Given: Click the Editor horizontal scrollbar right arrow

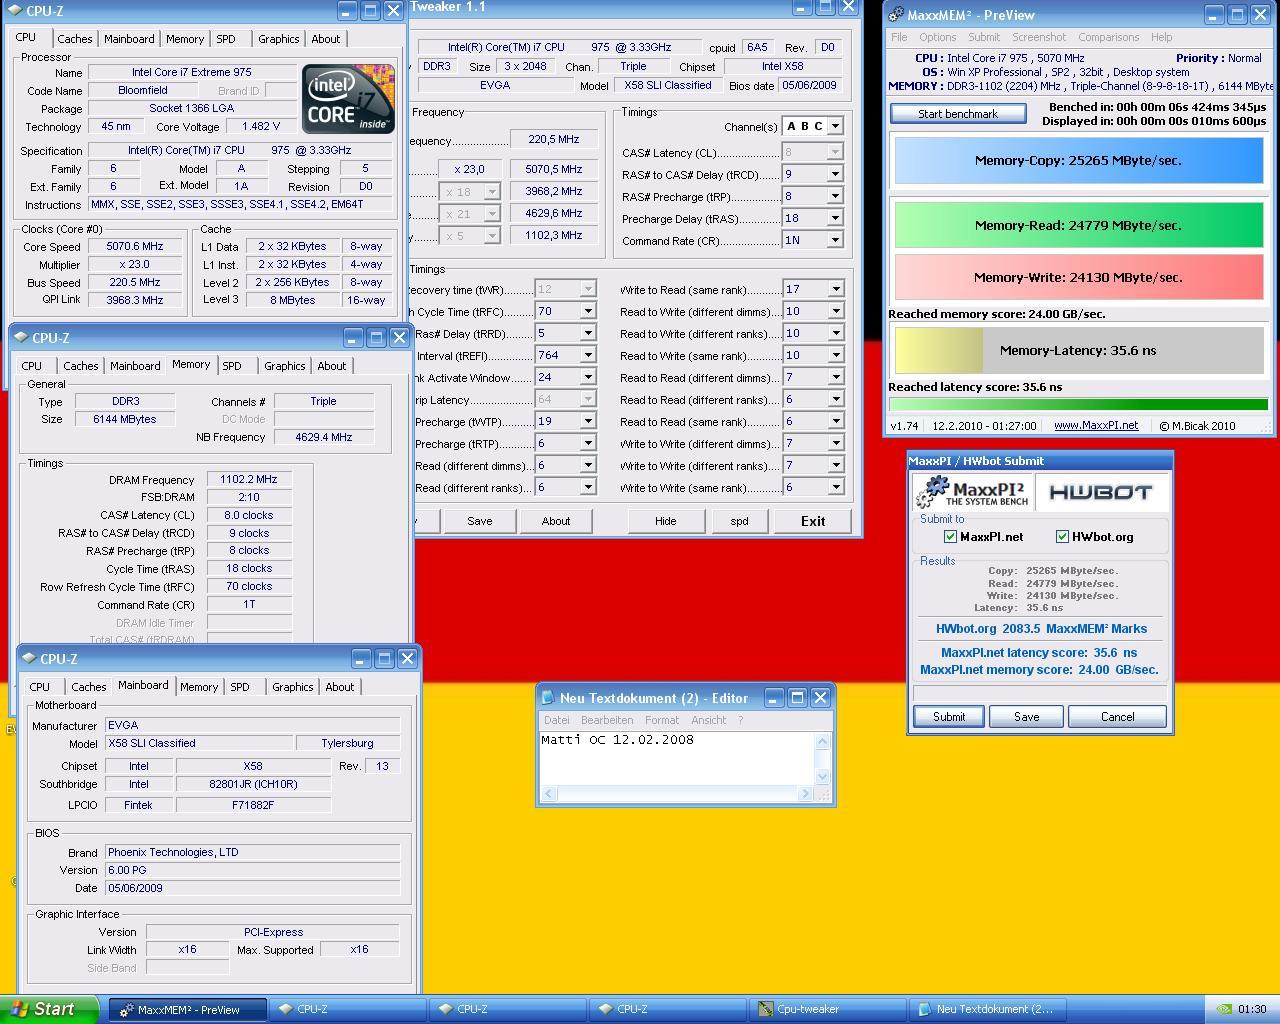Looking at the screenshot, I should [x=806, y=793].
